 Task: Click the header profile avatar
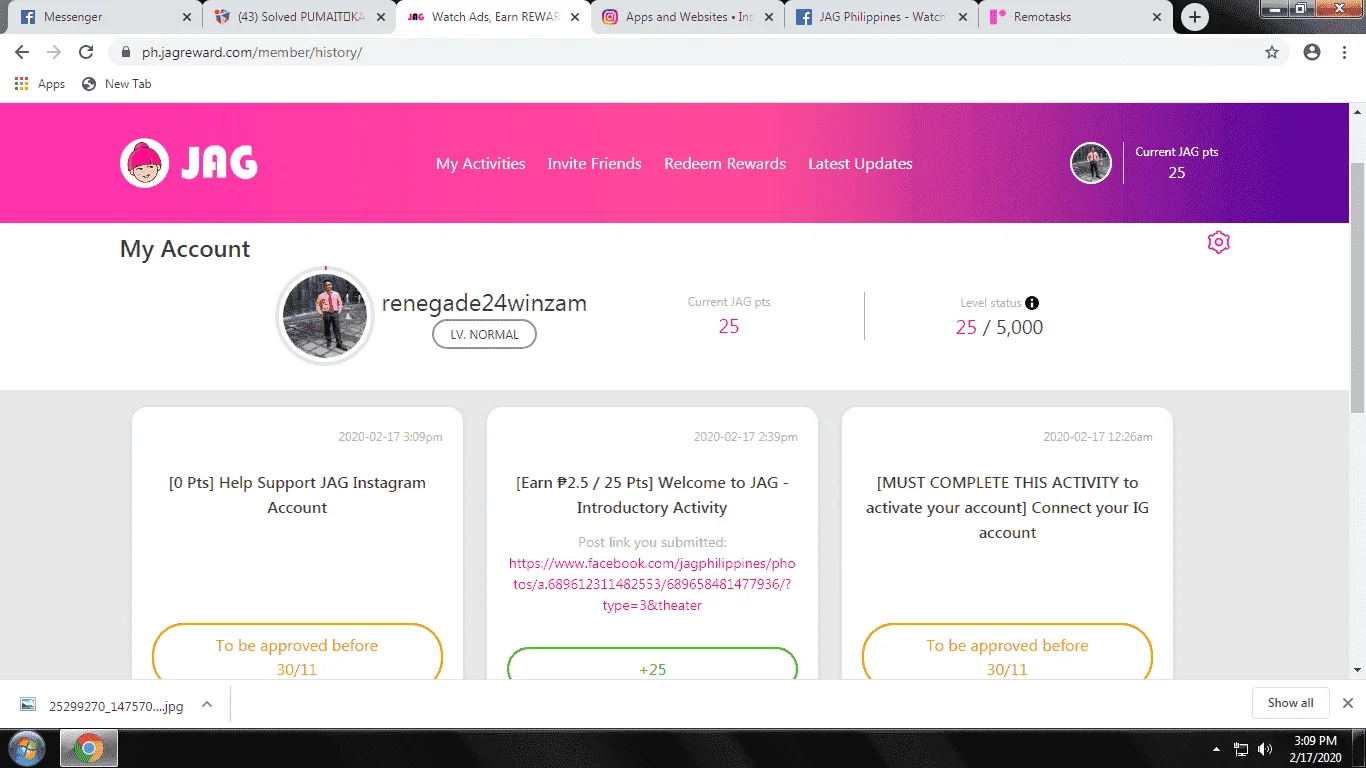click(1091, 163)
